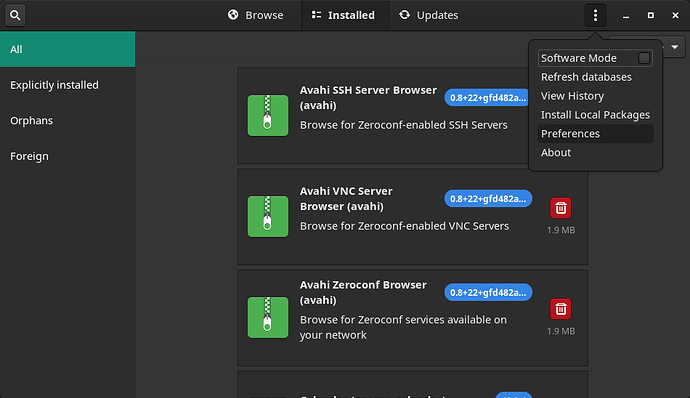
Task: Select the All filter in sidebar
Action: (x=67, y=49)
